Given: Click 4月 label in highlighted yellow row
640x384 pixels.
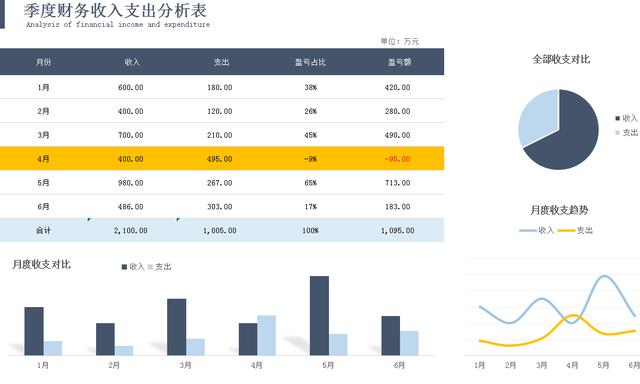Looking at the screenshot, I should pyautogui.click(x=43, y=159).
